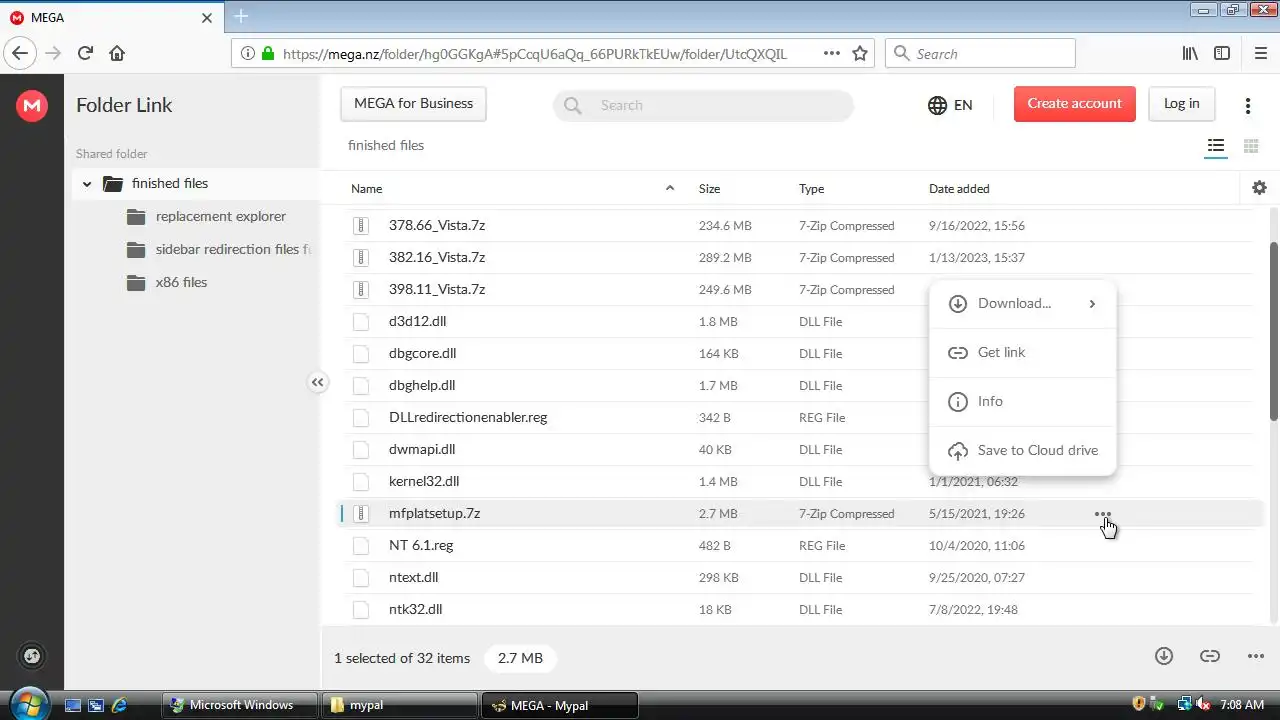Open the browser hamburger menu

pos(1260,54)
